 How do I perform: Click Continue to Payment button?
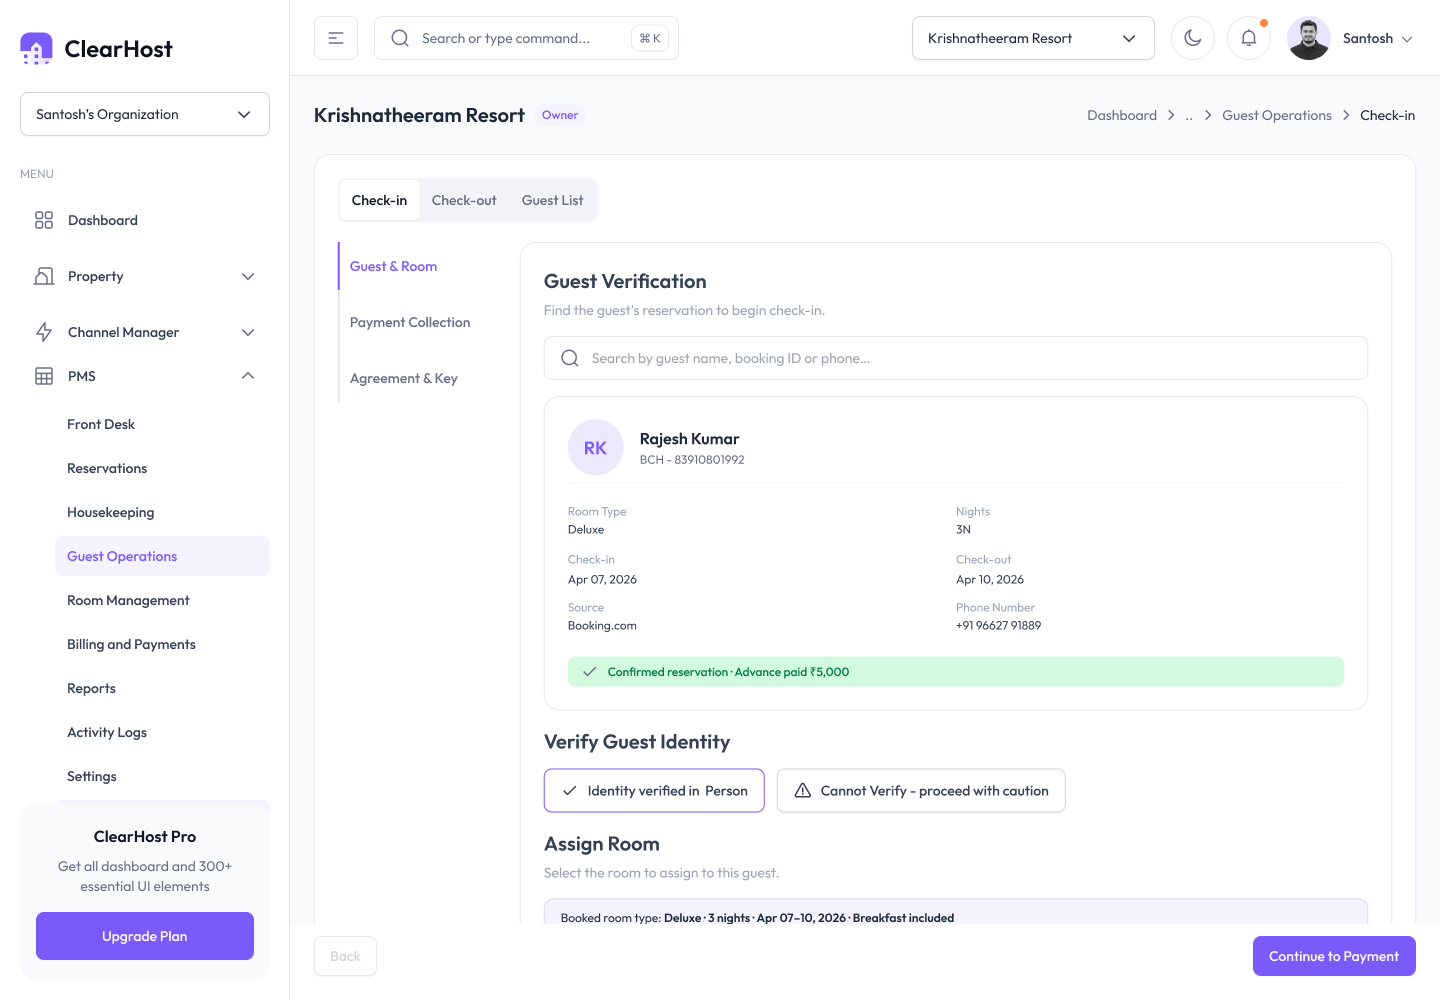[x=1334, y=956]
